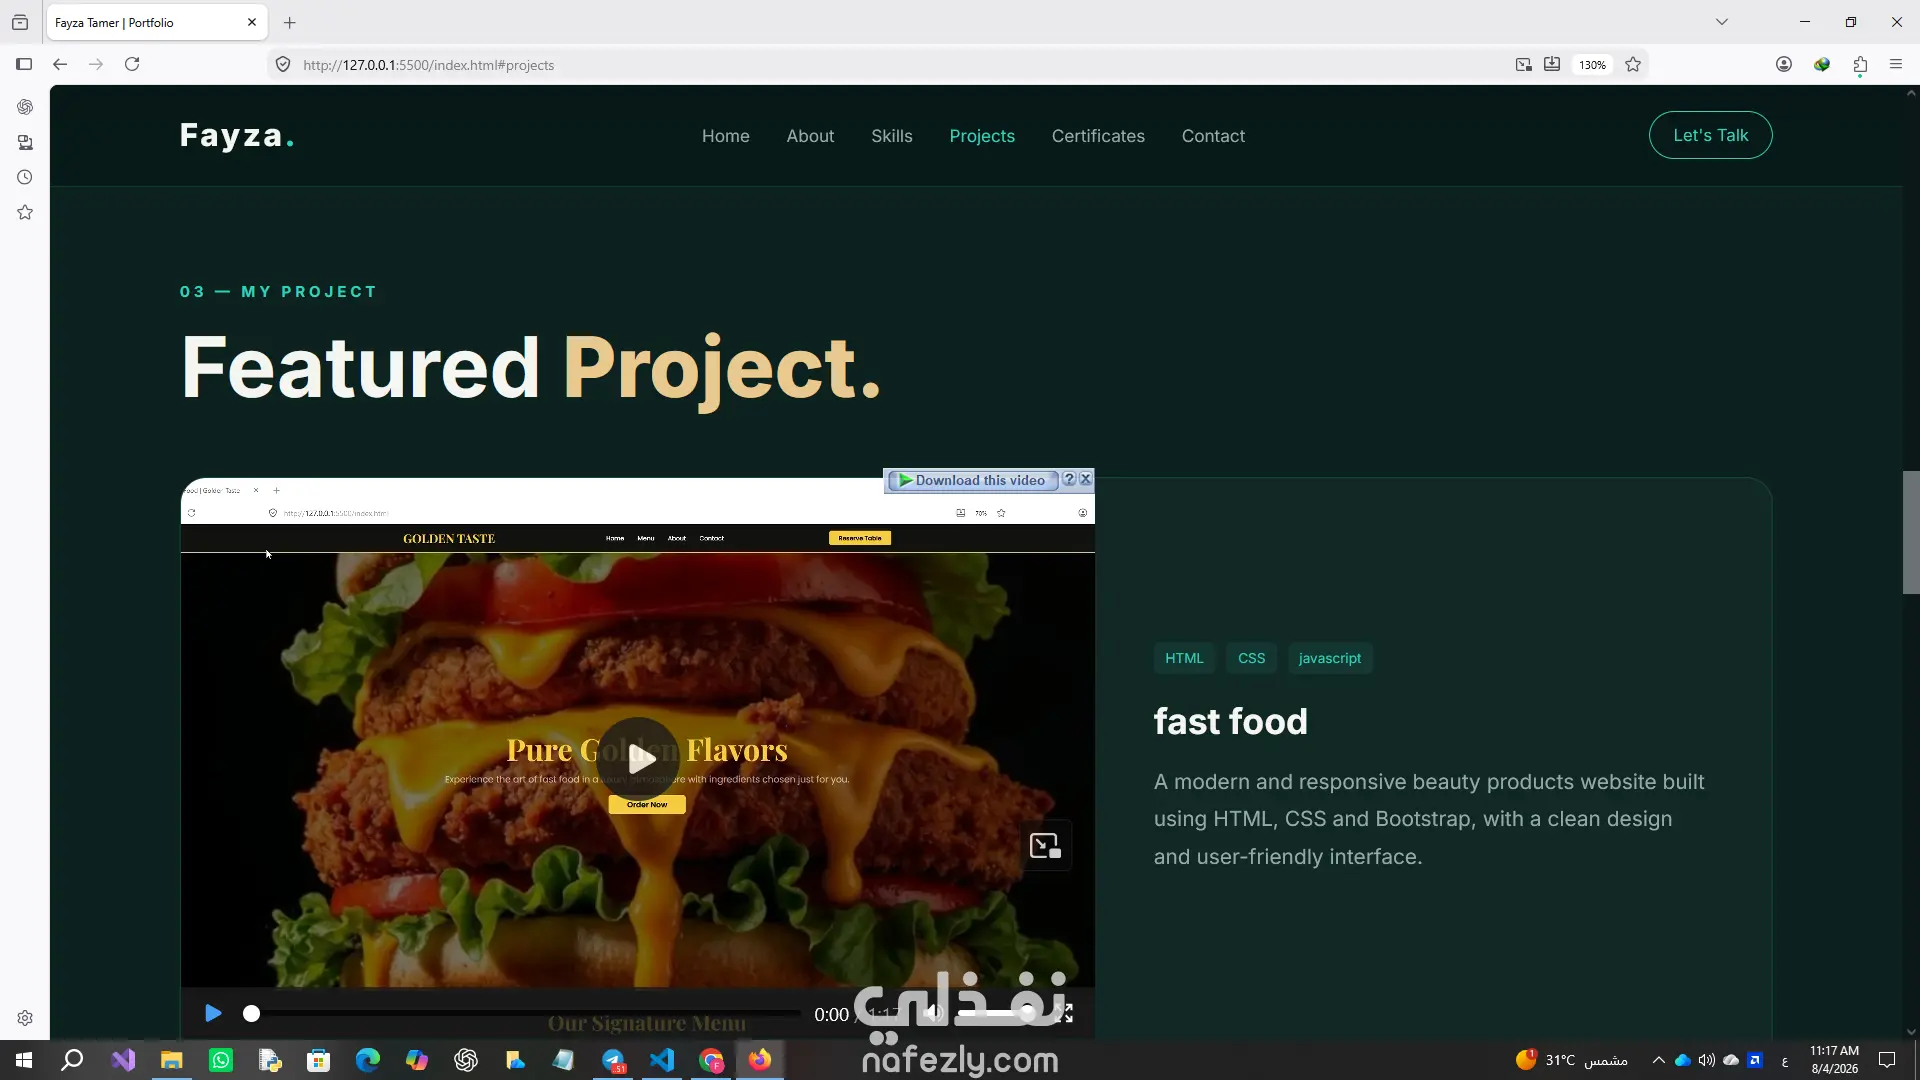Expand the list all tabs dropdown

[x=1722, y=22]
